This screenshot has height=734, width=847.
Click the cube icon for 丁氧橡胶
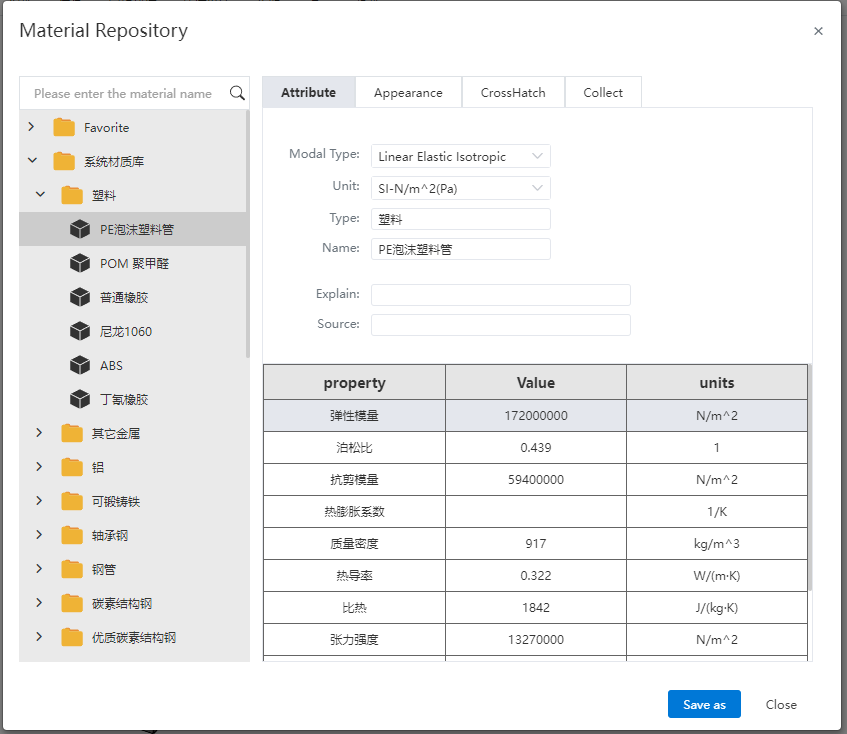pyautogui.click(x=80, y=399)
